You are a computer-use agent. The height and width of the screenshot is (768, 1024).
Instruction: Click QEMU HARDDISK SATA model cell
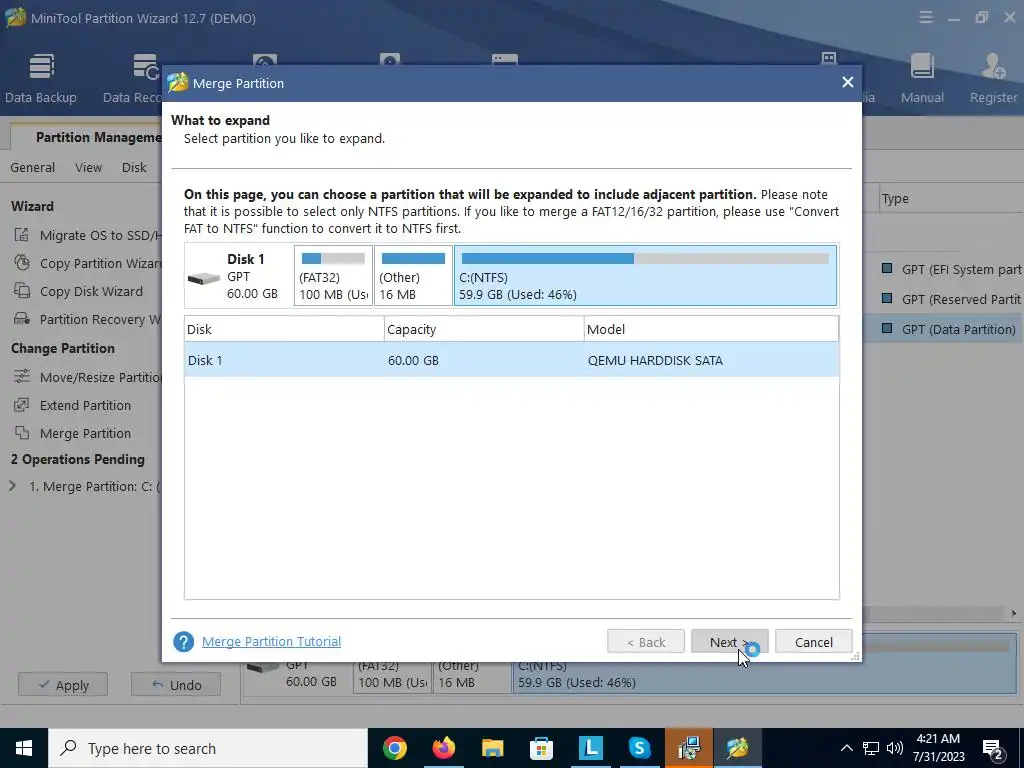coord(655,360)
